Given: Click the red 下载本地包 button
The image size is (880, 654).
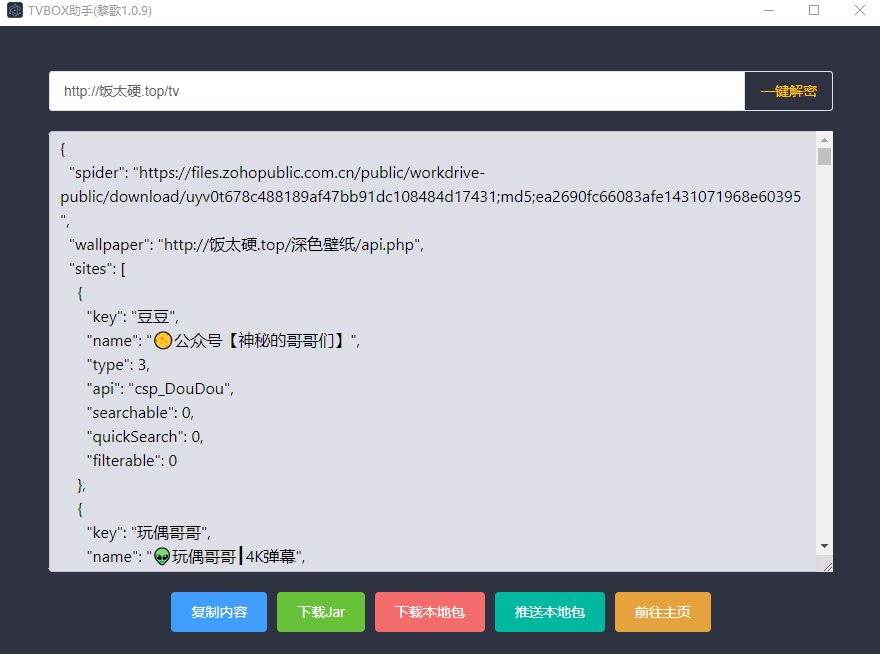Looking at the screenshot, I should point(429,612).
